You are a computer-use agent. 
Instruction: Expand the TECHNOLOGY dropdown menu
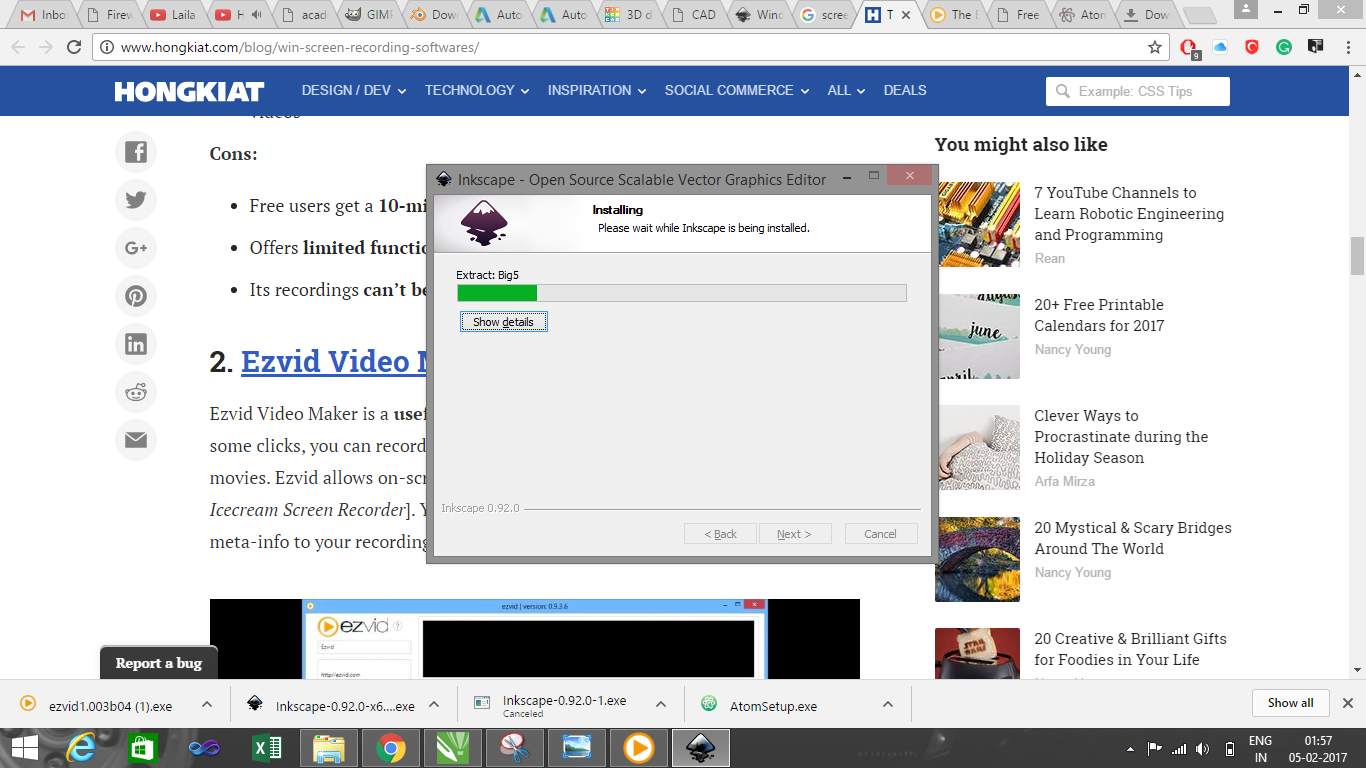click(x=477, y=90)
